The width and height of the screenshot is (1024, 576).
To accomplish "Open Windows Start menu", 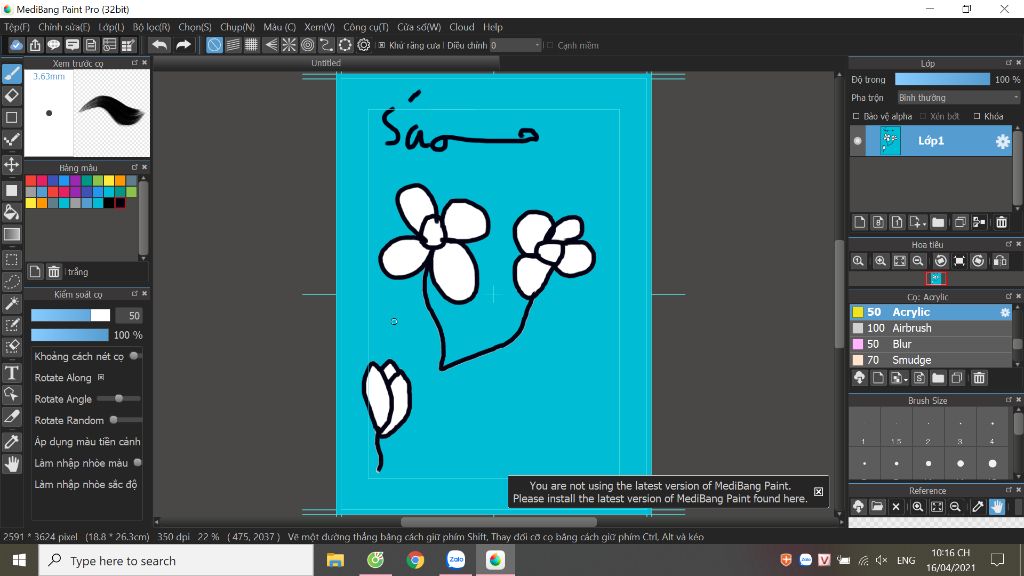I will (x=19, y=560).
